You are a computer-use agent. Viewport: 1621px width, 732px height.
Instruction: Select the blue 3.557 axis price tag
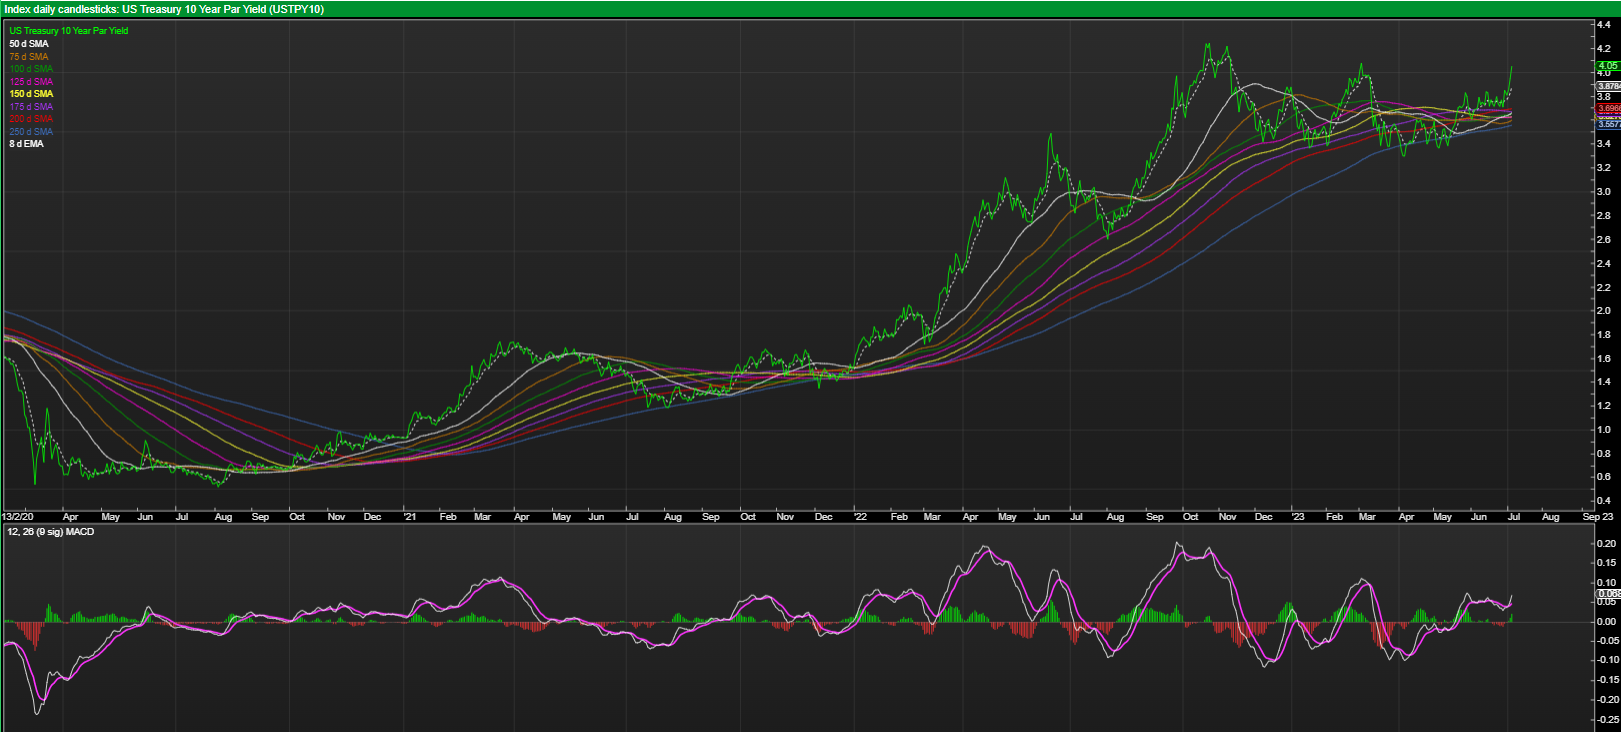(1608, 124)
